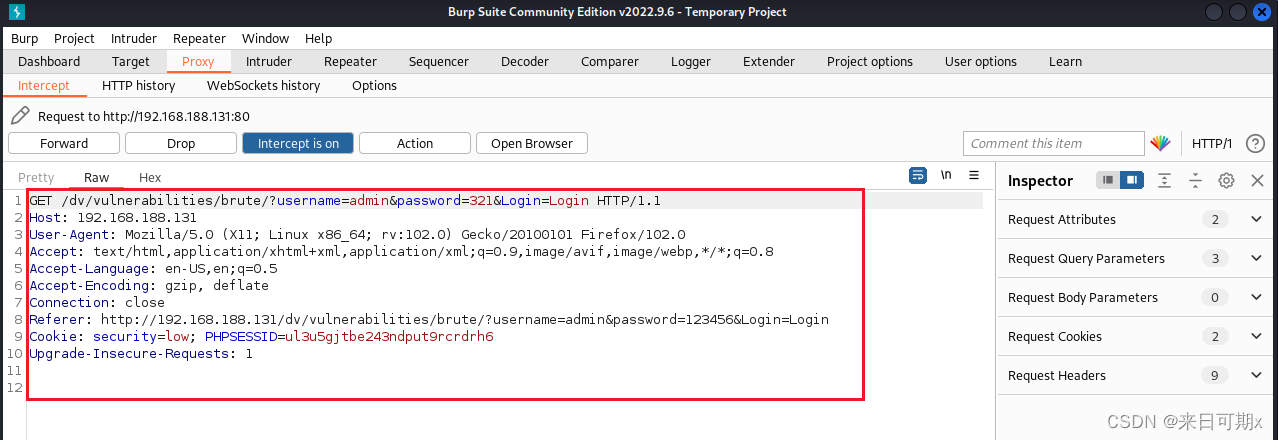
Task: Open Inspector settings gear
Action: [1226, 180]
